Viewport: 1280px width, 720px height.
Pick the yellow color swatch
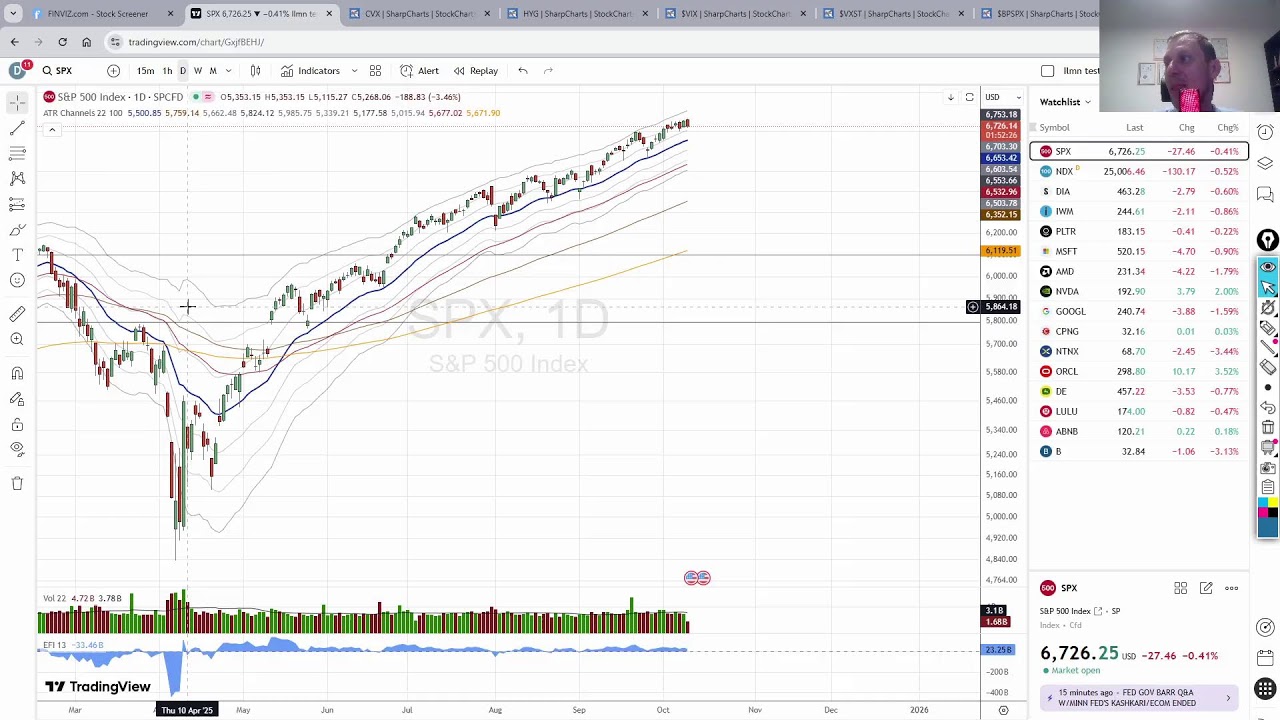point(1273,503)
